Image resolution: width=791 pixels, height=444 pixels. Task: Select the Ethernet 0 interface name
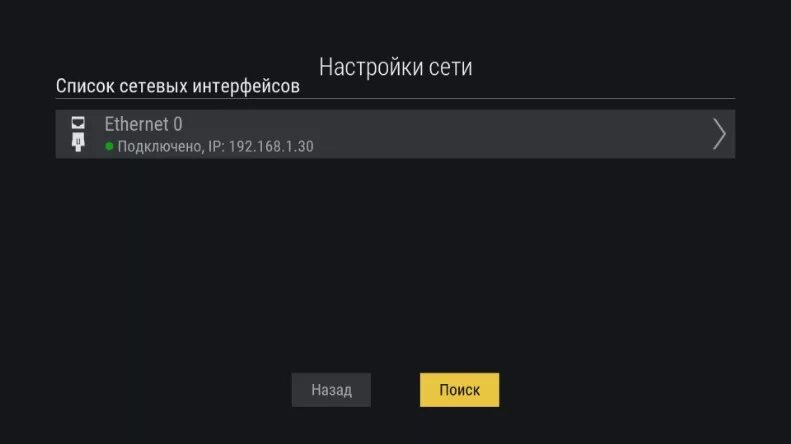(x=143, y=124)
